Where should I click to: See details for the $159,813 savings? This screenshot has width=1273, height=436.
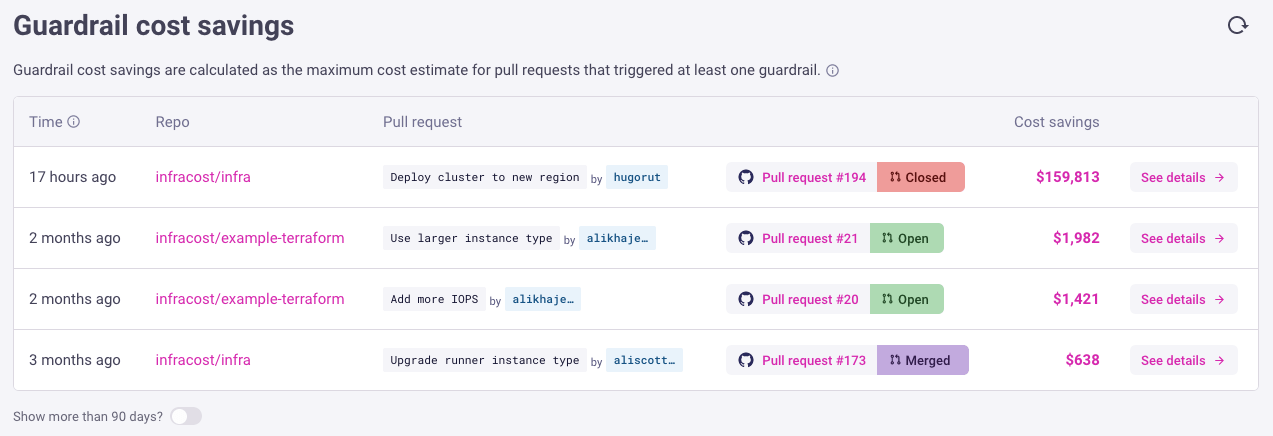point(1184,177)
